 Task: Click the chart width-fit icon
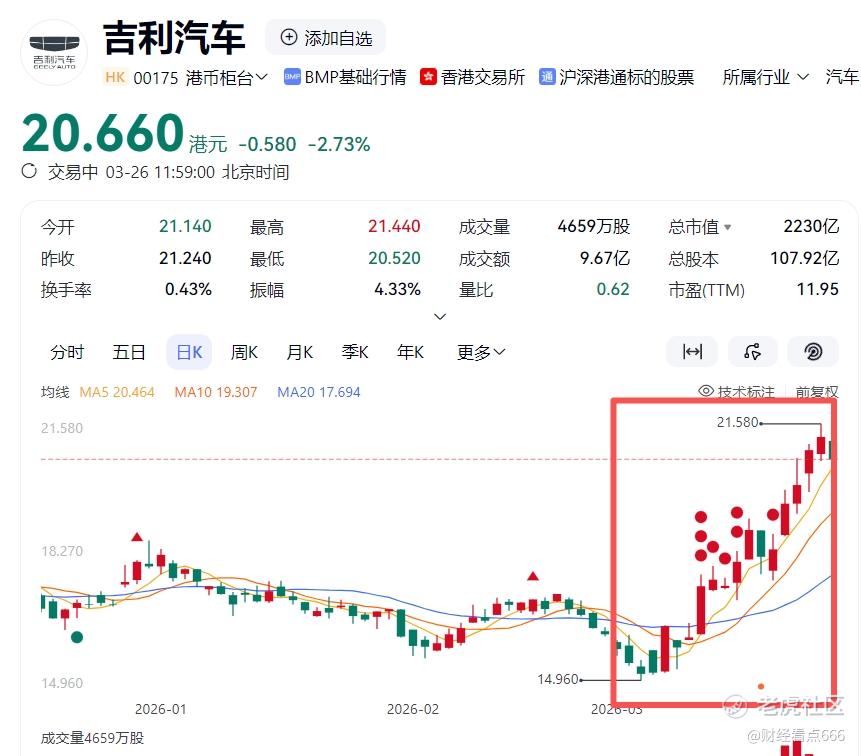[x=692, y=351]
